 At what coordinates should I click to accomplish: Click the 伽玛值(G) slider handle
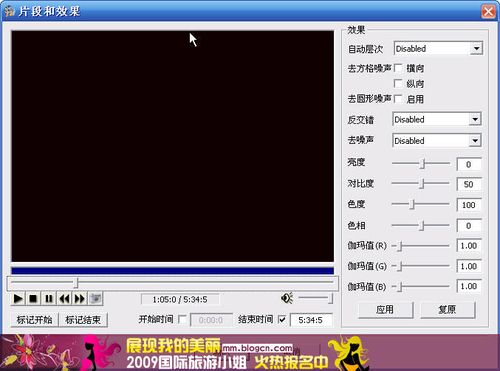400,266
